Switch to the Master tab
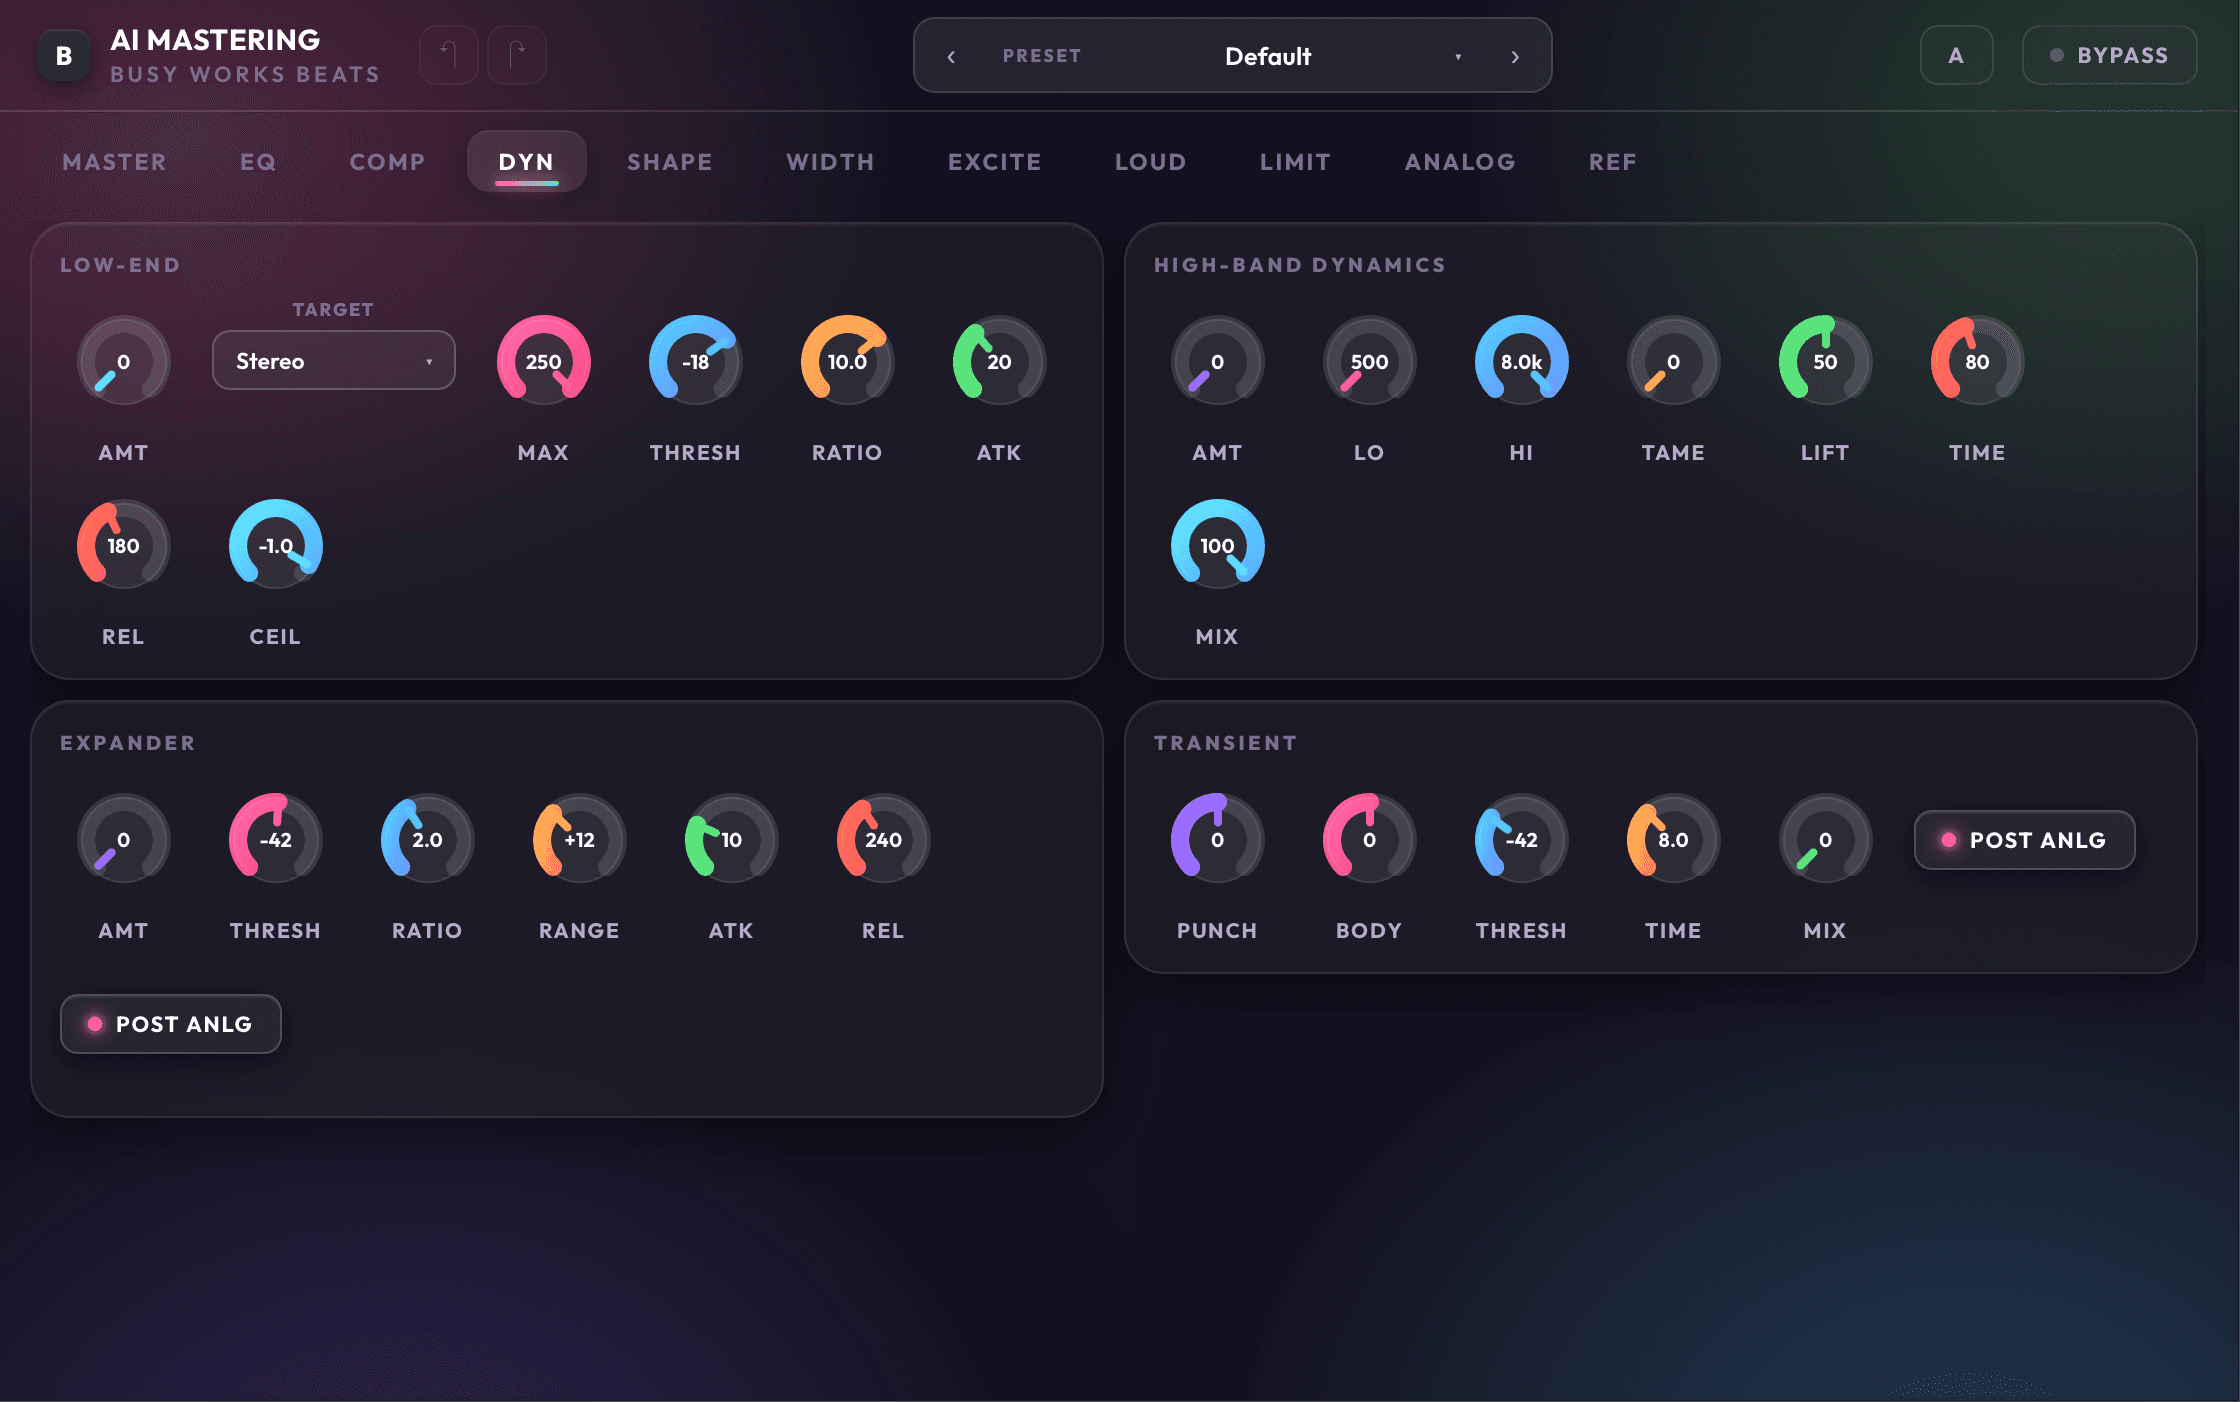2240x1402 pixels. pyautogui.click(x=115, y=162)
